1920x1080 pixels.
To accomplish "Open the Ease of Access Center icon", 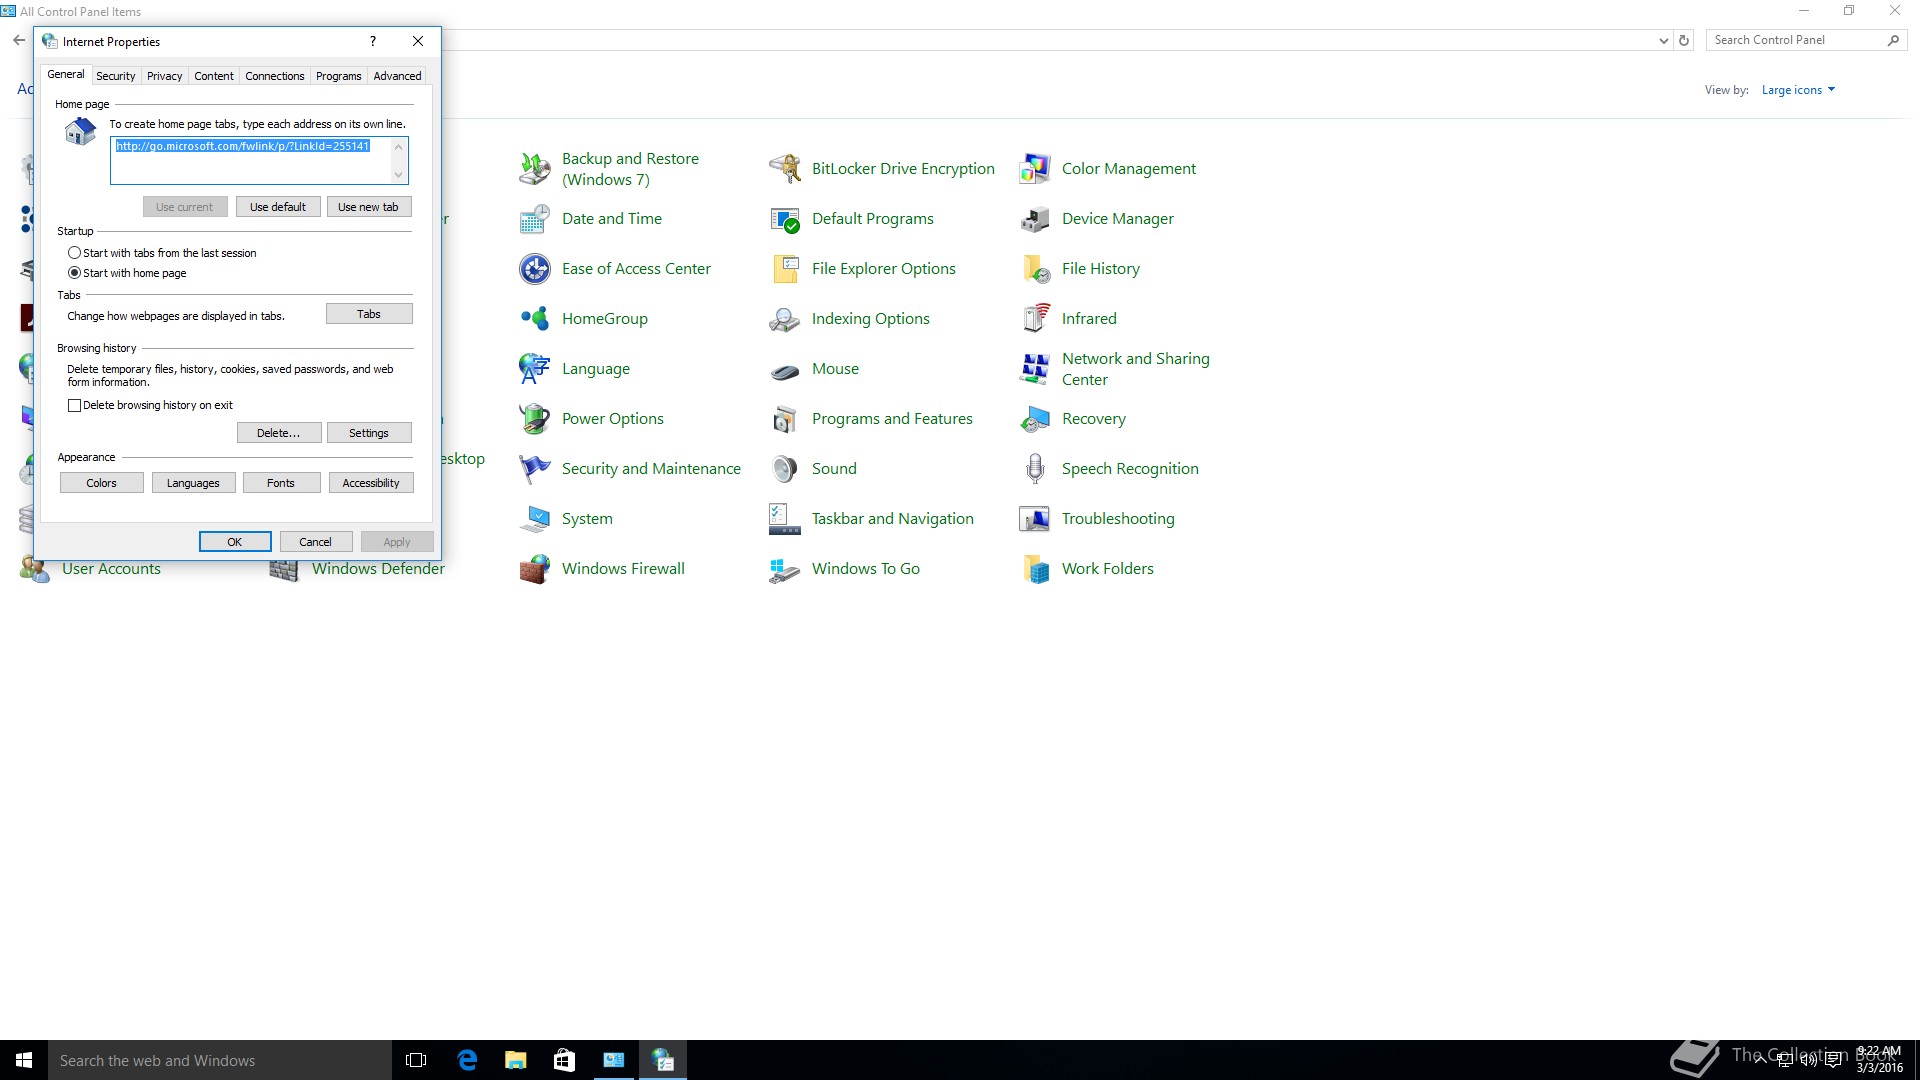I will pos(535,269).
